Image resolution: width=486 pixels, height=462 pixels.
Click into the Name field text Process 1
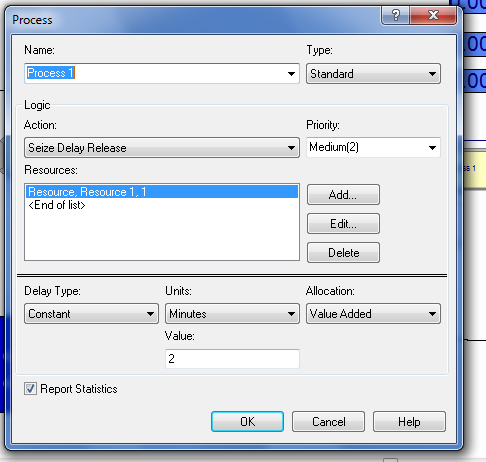point(51,73)
